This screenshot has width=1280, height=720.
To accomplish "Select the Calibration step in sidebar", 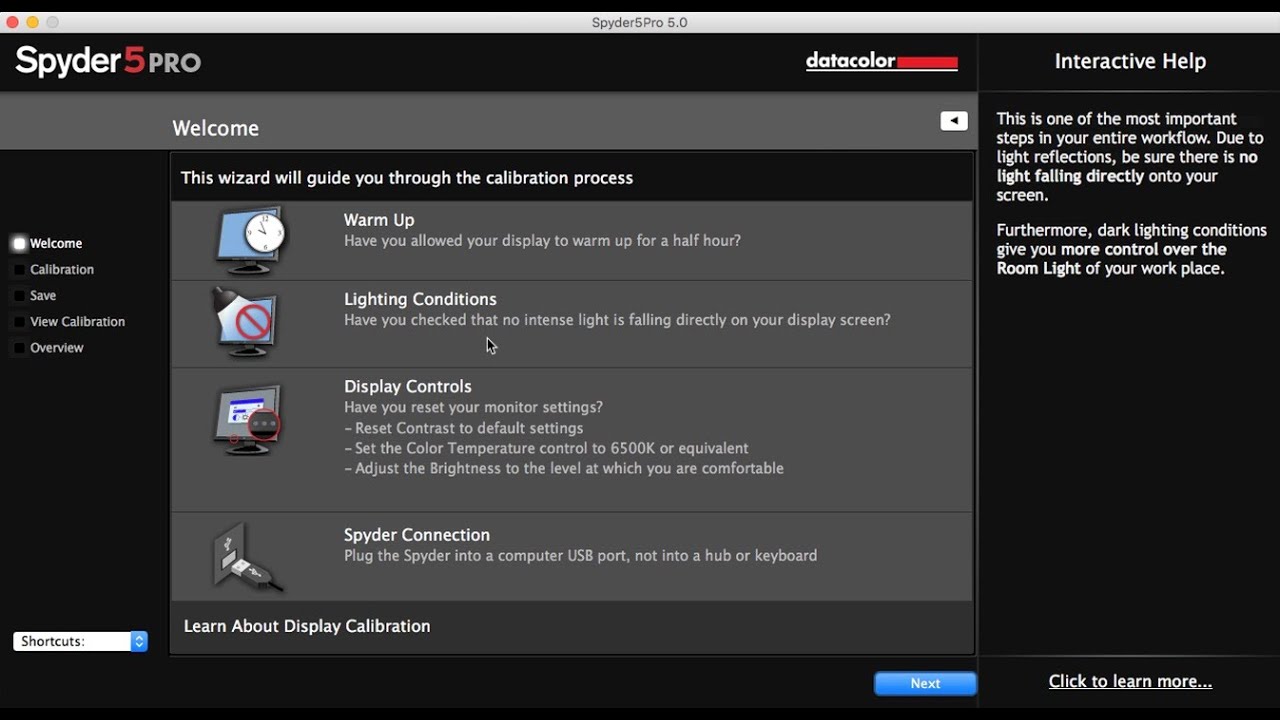I will click(54, 269).
